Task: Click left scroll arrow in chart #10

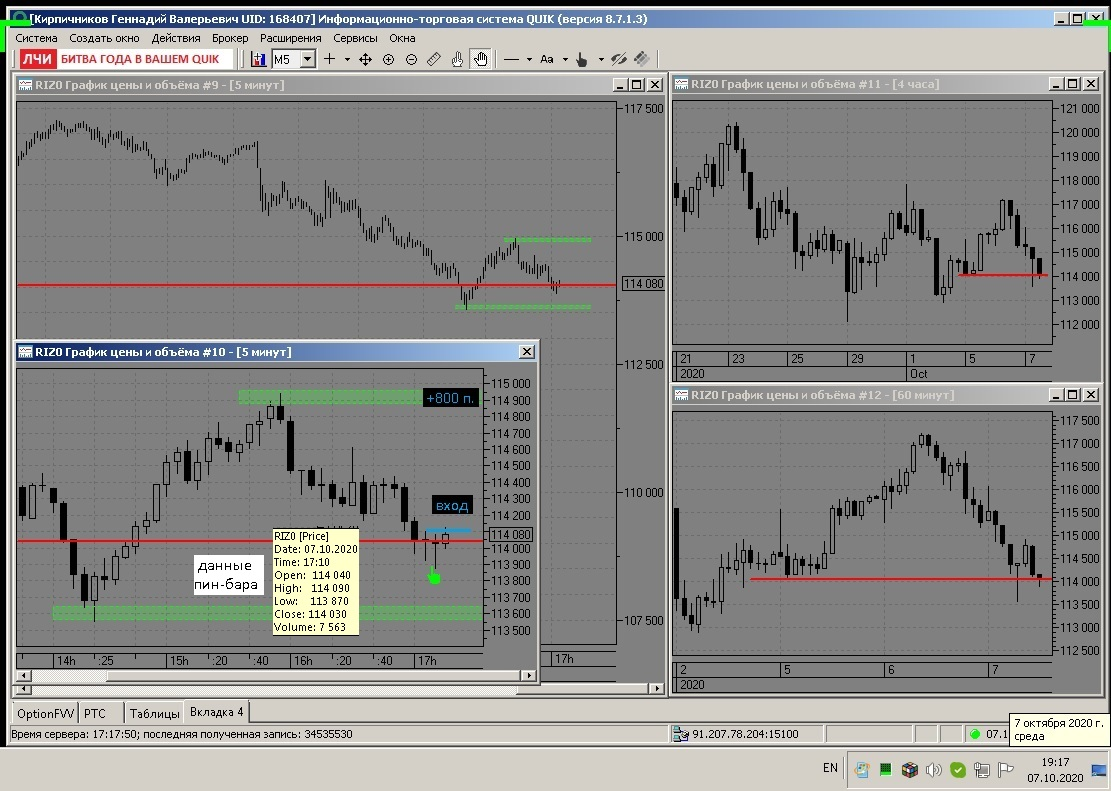Action: (x=23, y=675)
